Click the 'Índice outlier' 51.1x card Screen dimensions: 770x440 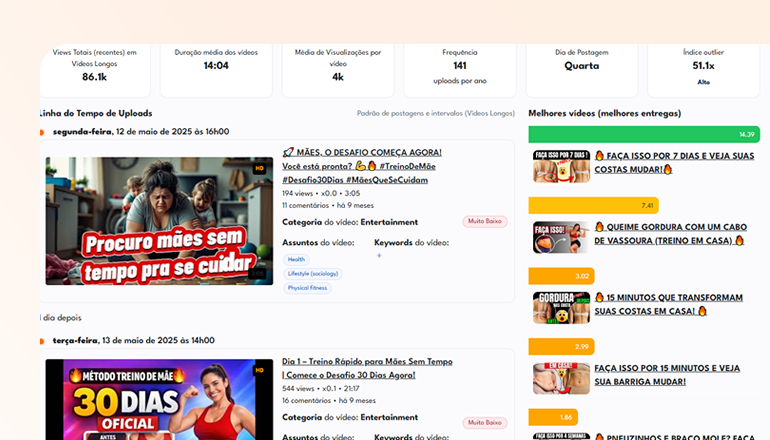pos(703,70)
